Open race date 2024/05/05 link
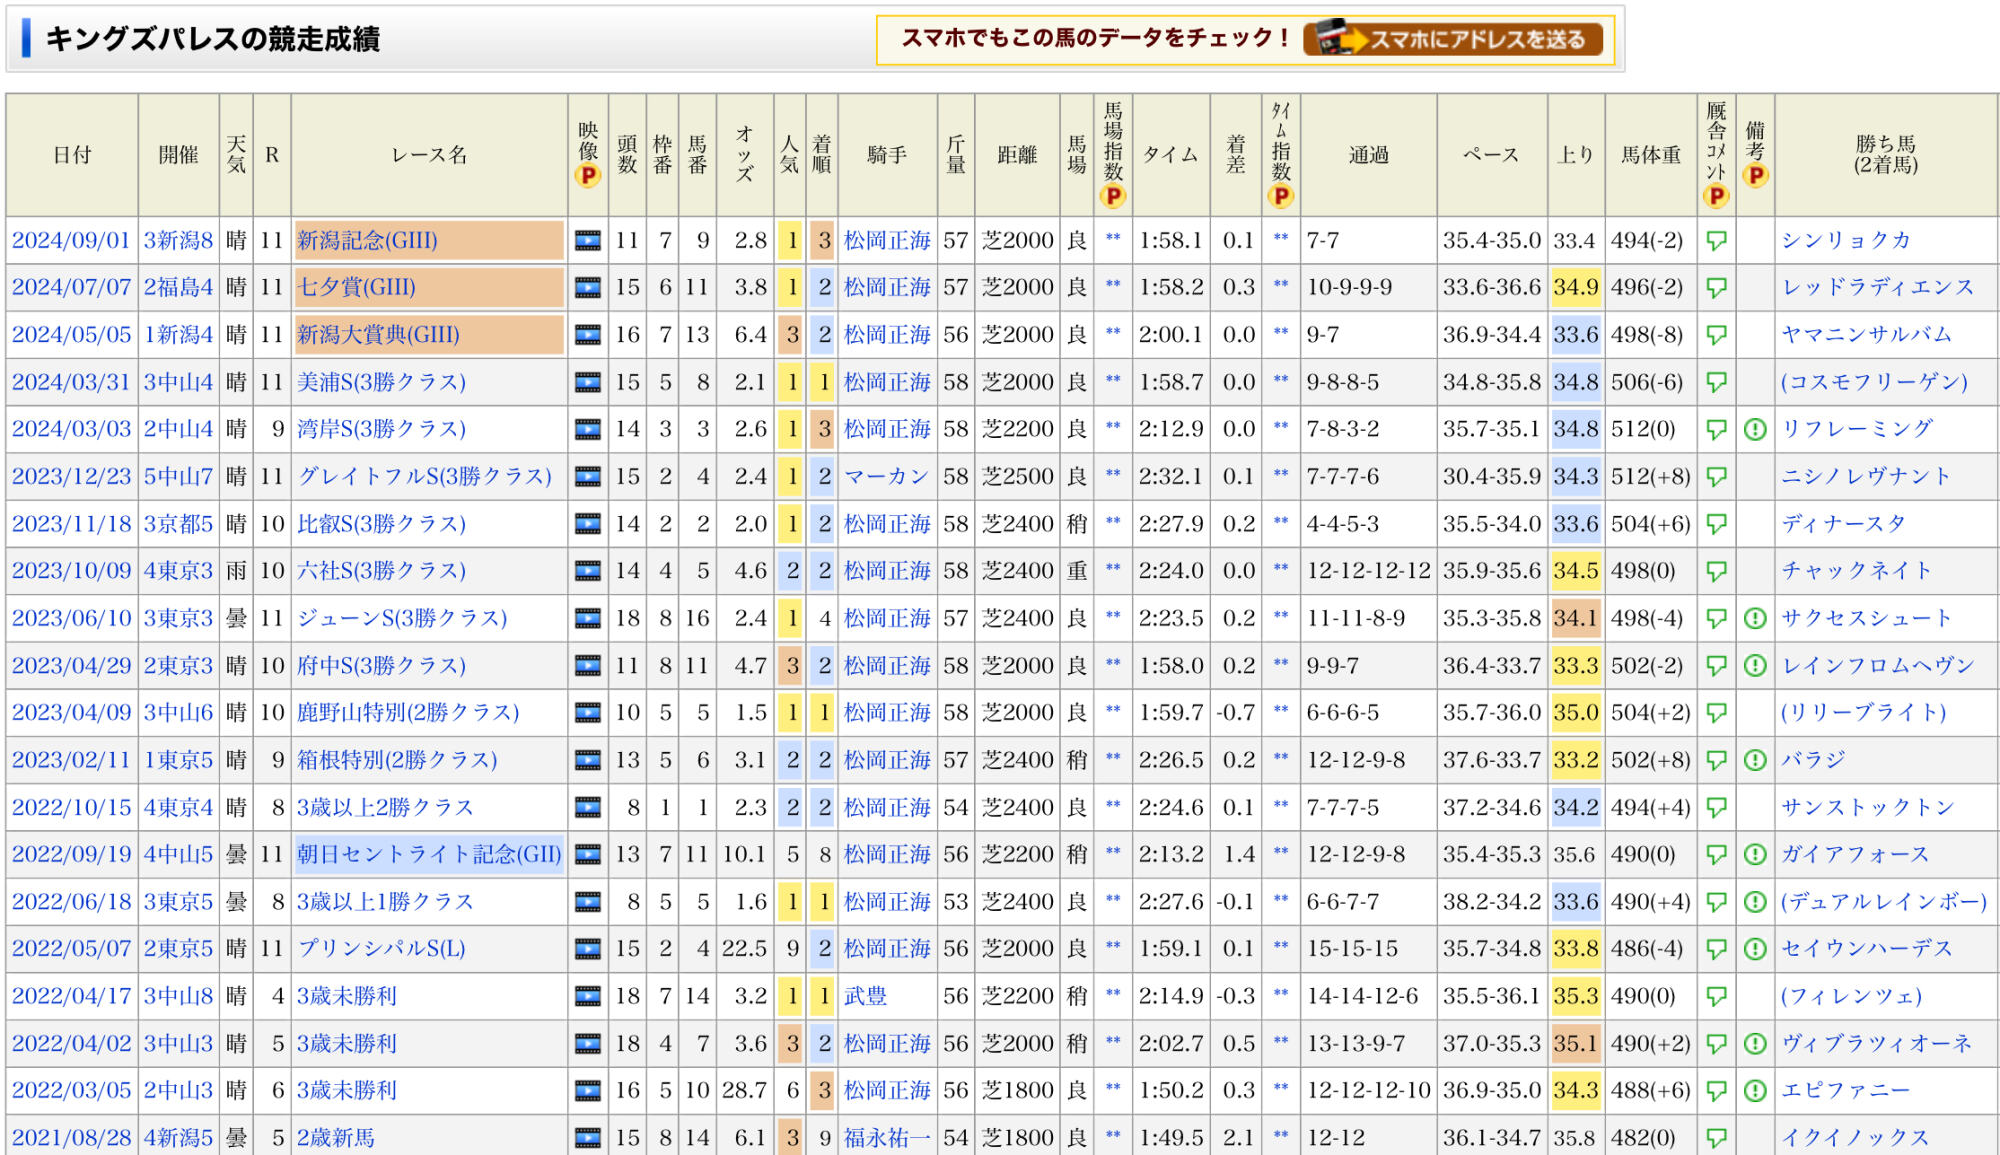 coord(71,335)
